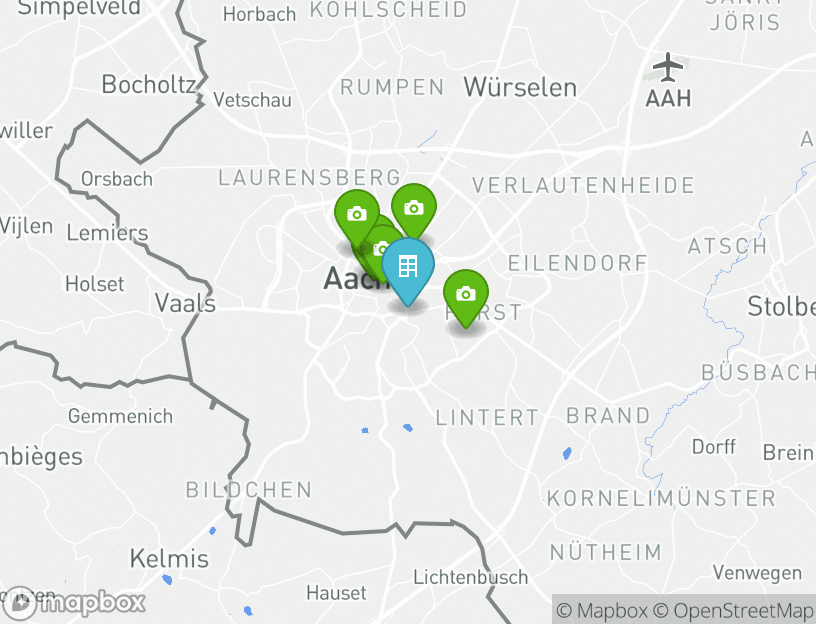The height and width of the screenshot is (624, 816).
Task: Click the AAH airport airplane icon
Action: coord(668,67)
